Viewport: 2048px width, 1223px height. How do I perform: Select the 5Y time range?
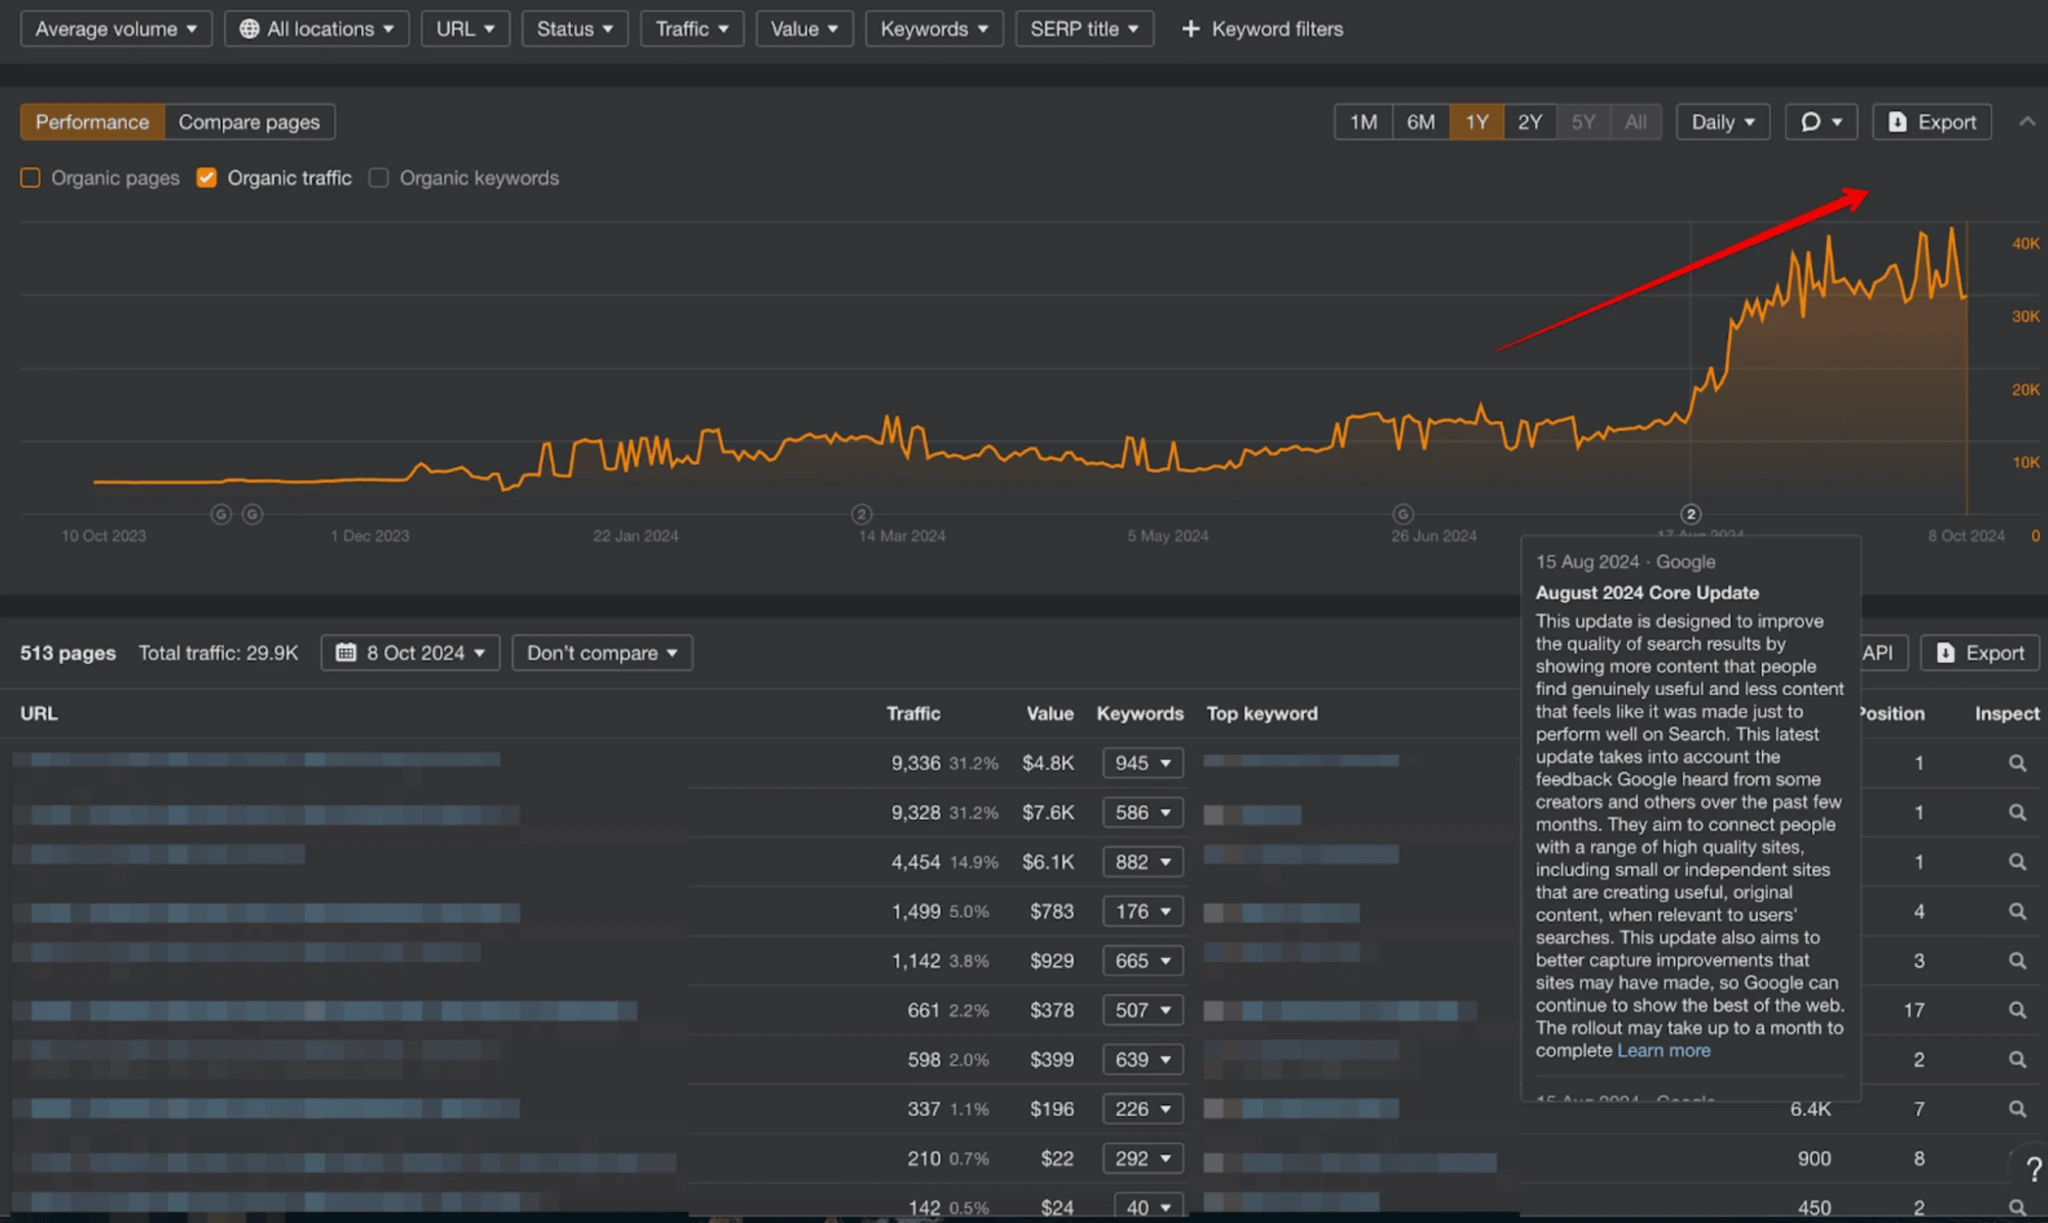click(x=1583, y=122)
